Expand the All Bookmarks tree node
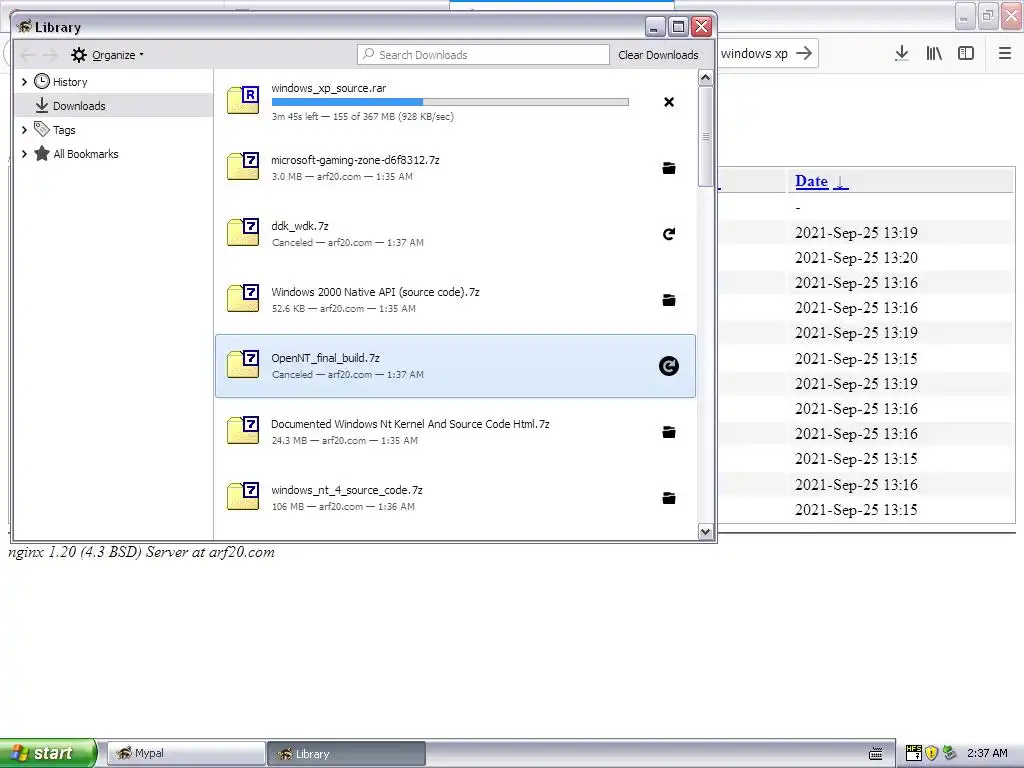The image size is (1024, 768). (x=24, y=154)
